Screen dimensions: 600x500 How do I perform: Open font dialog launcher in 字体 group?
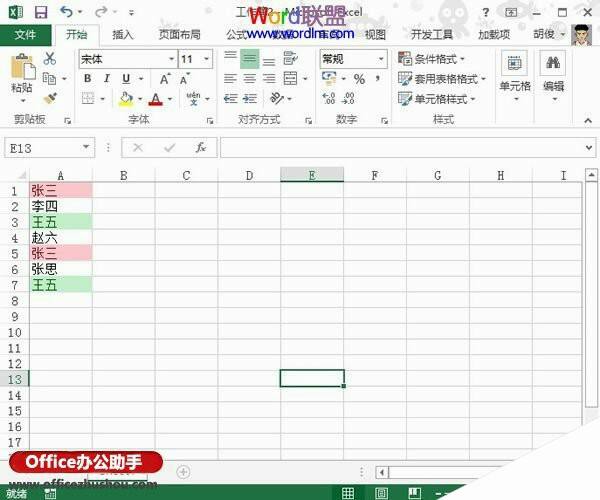210,121
